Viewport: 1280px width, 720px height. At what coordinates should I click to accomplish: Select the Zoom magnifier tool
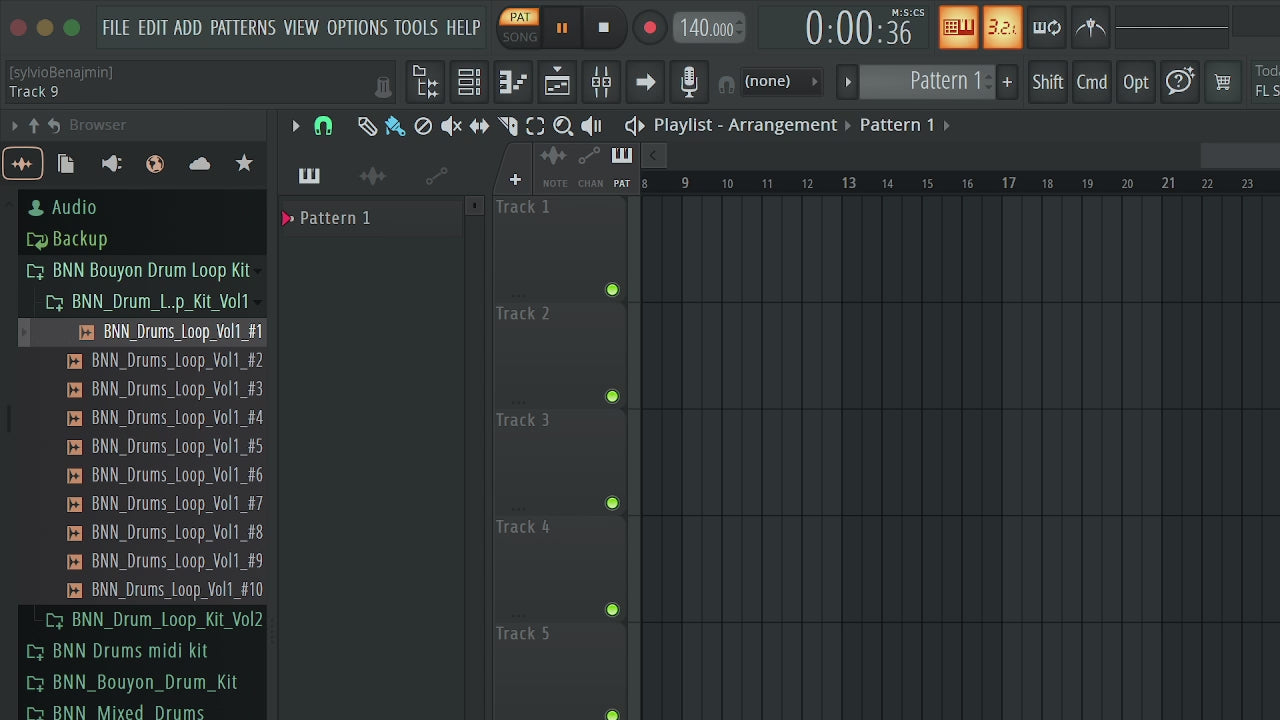(563, 126)
